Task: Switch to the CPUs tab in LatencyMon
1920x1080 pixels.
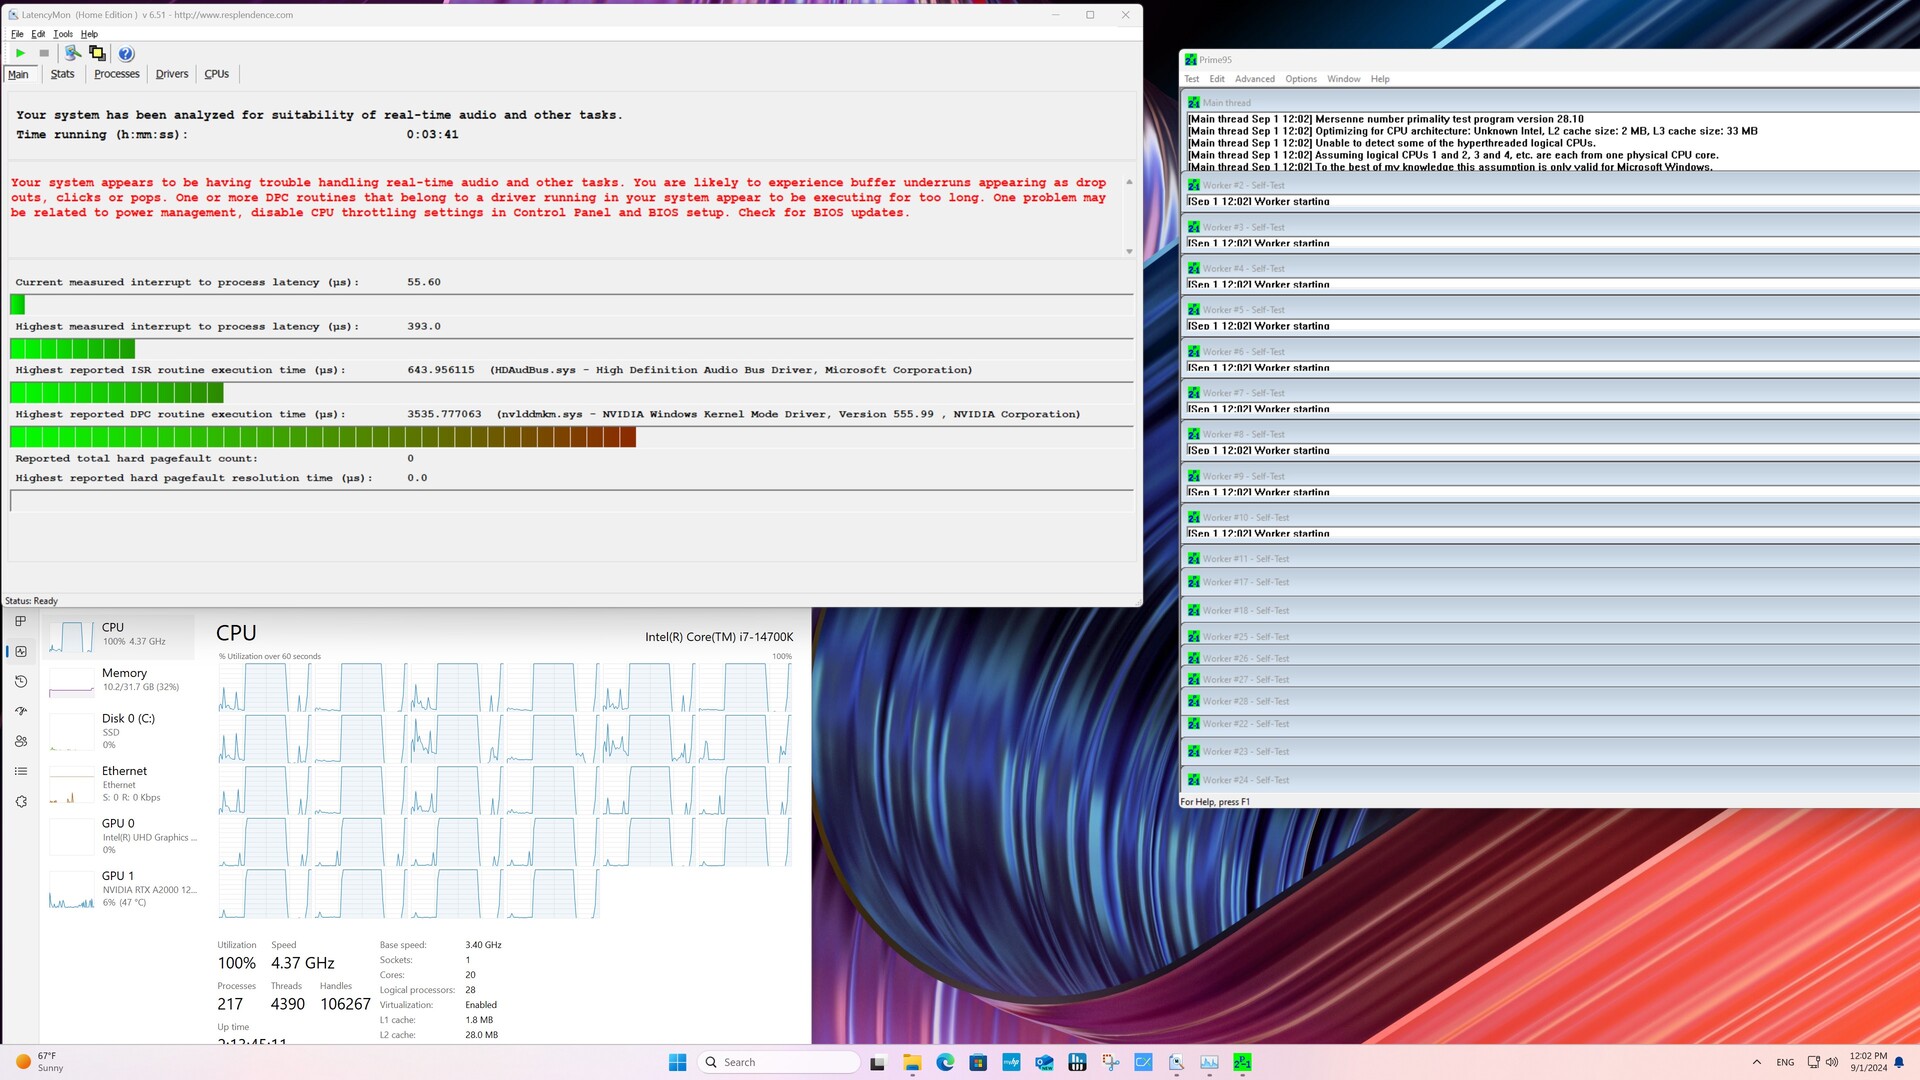Action: [216, 74]
